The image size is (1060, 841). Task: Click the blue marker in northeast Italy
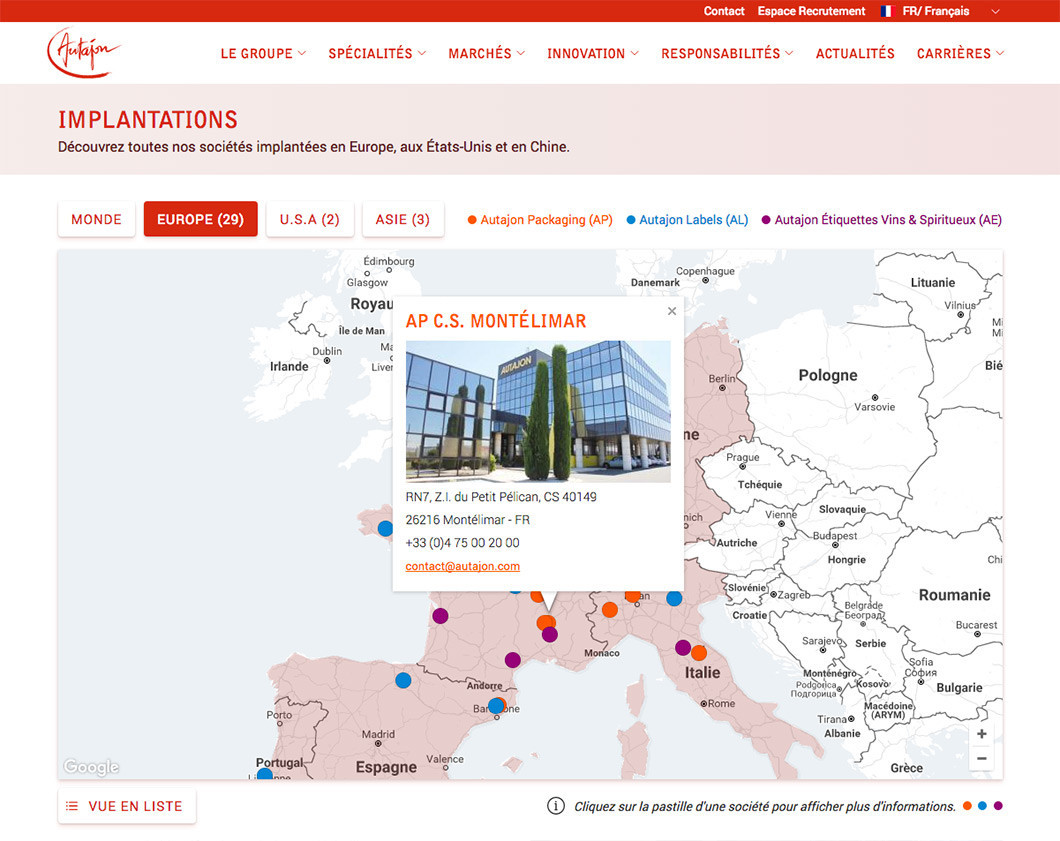pos(674,598)
